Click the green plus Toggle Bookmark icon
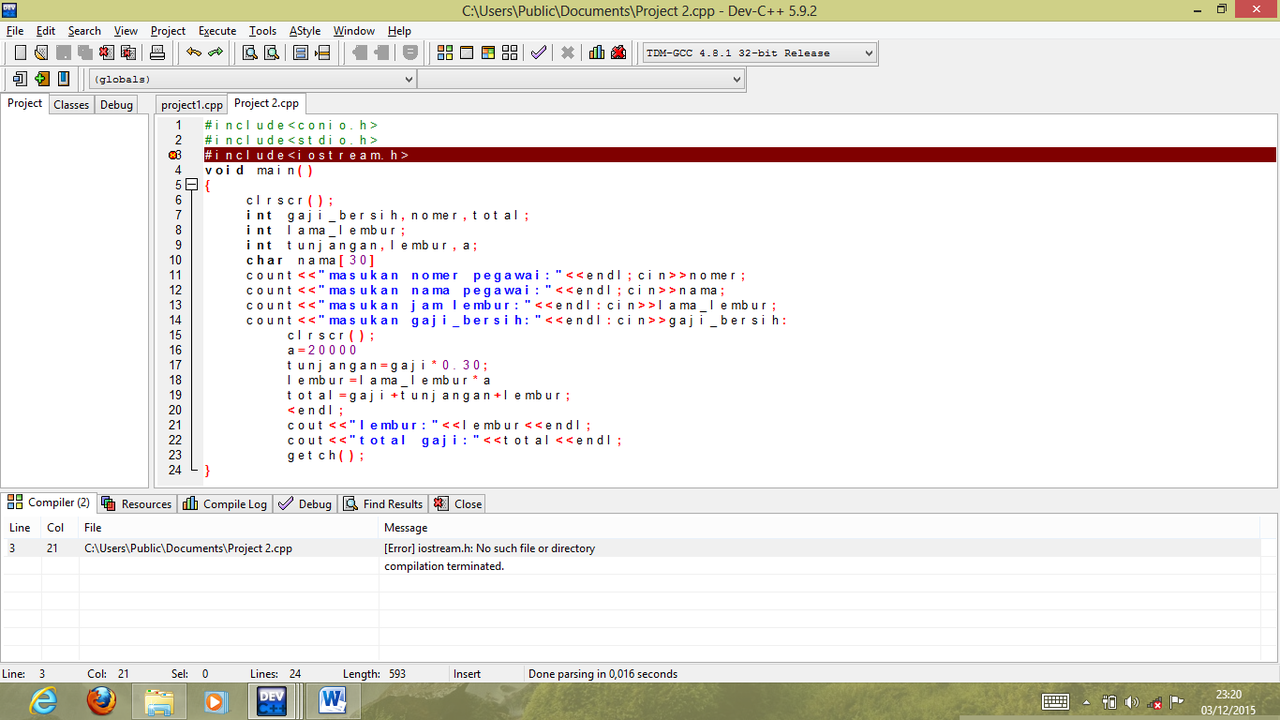 tap(41, 79)
